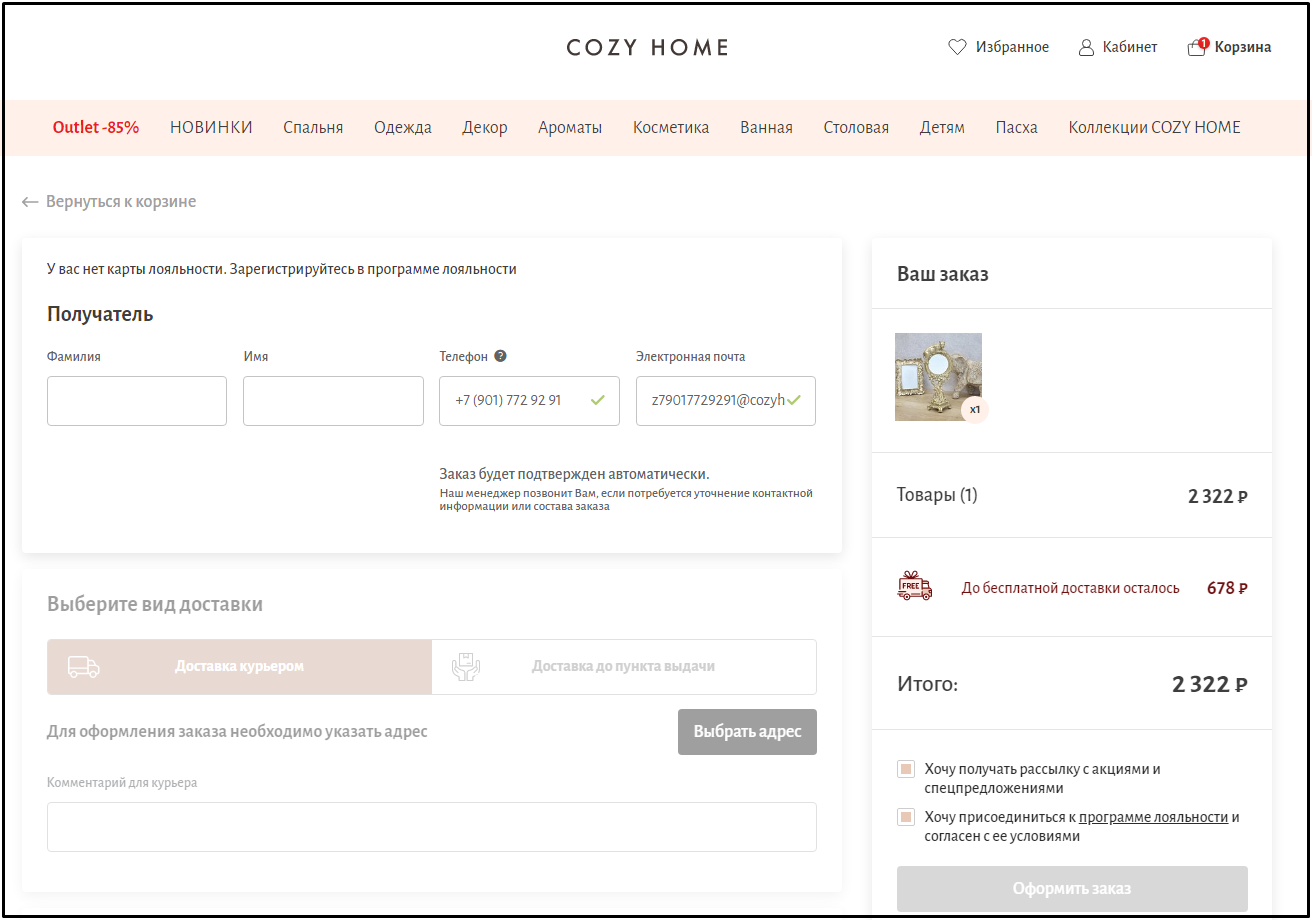Click the Избранное link text
1312x920 pixels.
tap(1012, 47)
